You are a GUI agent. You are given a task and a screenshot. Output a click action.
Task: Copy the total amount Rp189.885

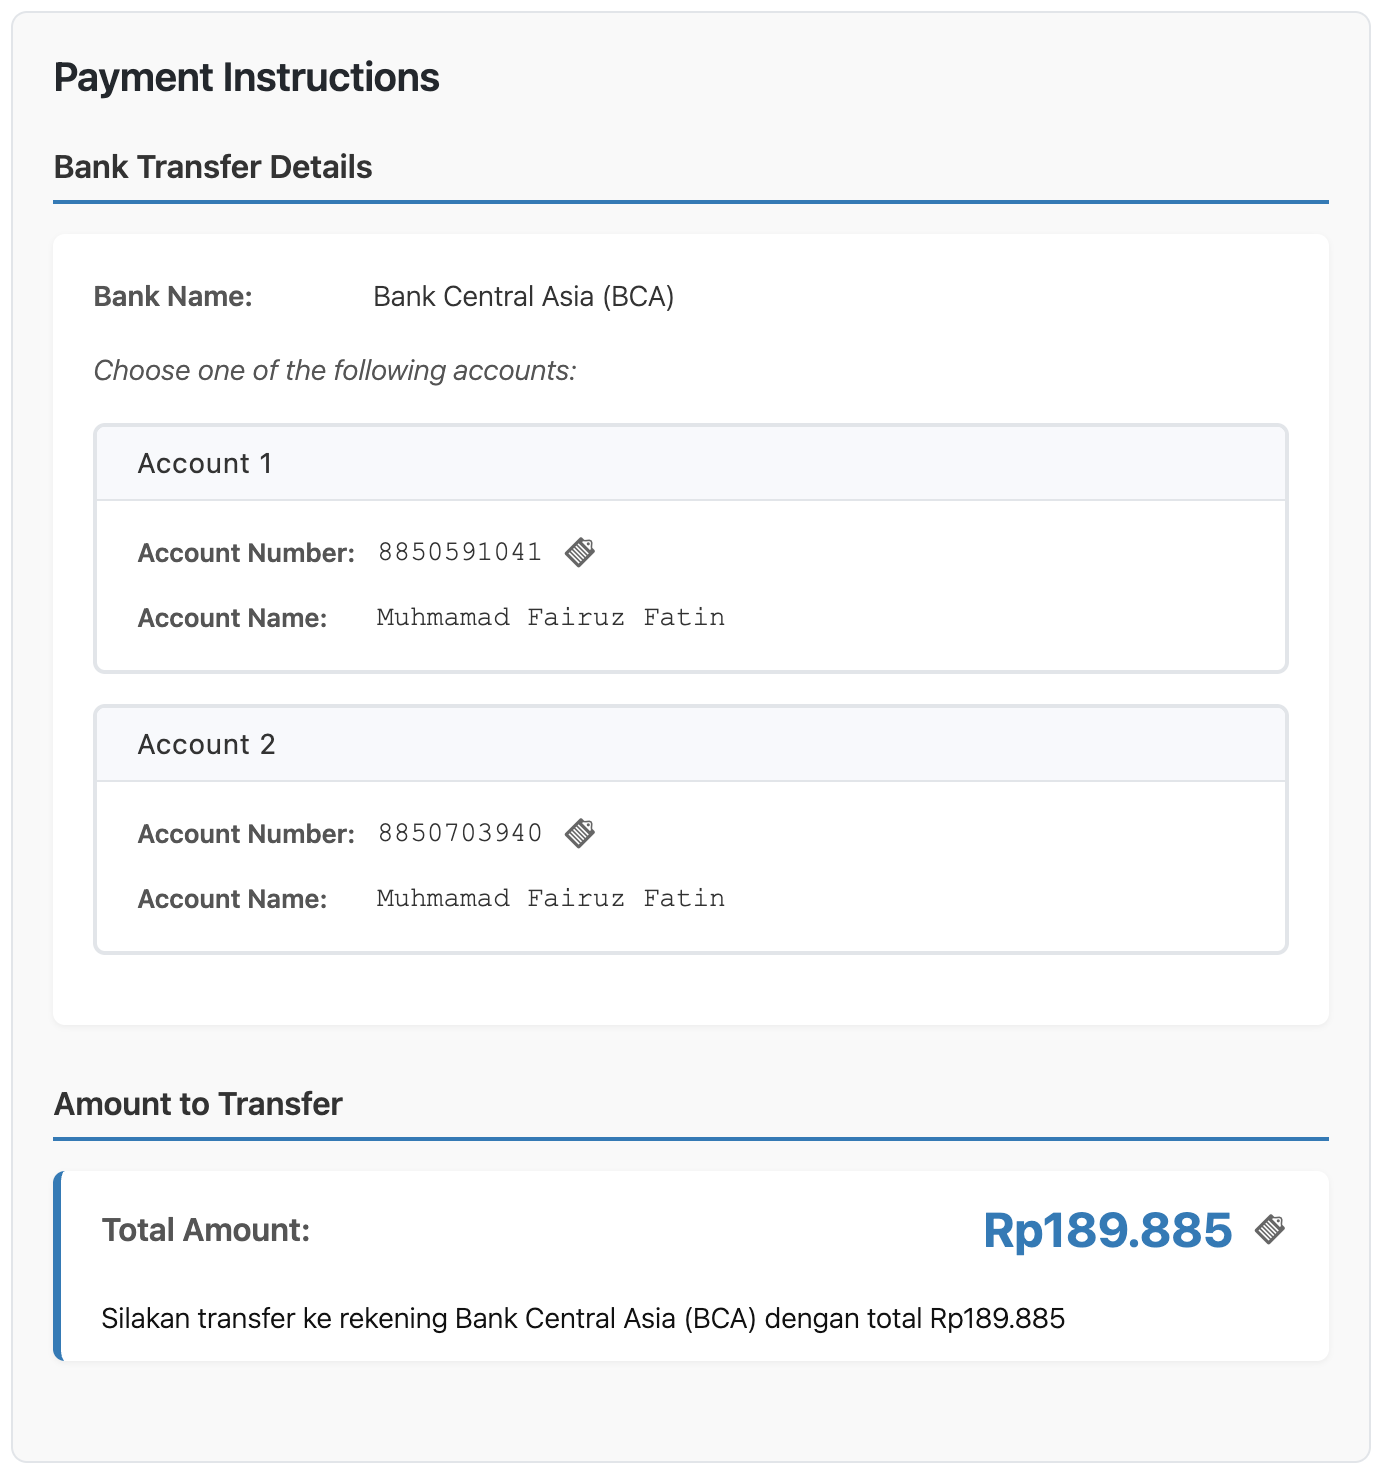[x=1270, y=1229]
